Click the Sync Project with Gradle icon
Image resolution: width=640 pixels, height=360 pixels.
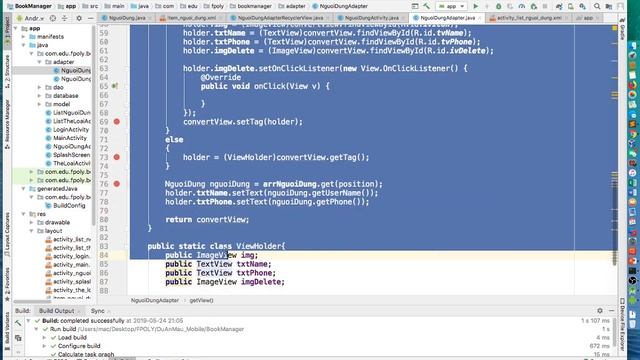click(559, 6)
